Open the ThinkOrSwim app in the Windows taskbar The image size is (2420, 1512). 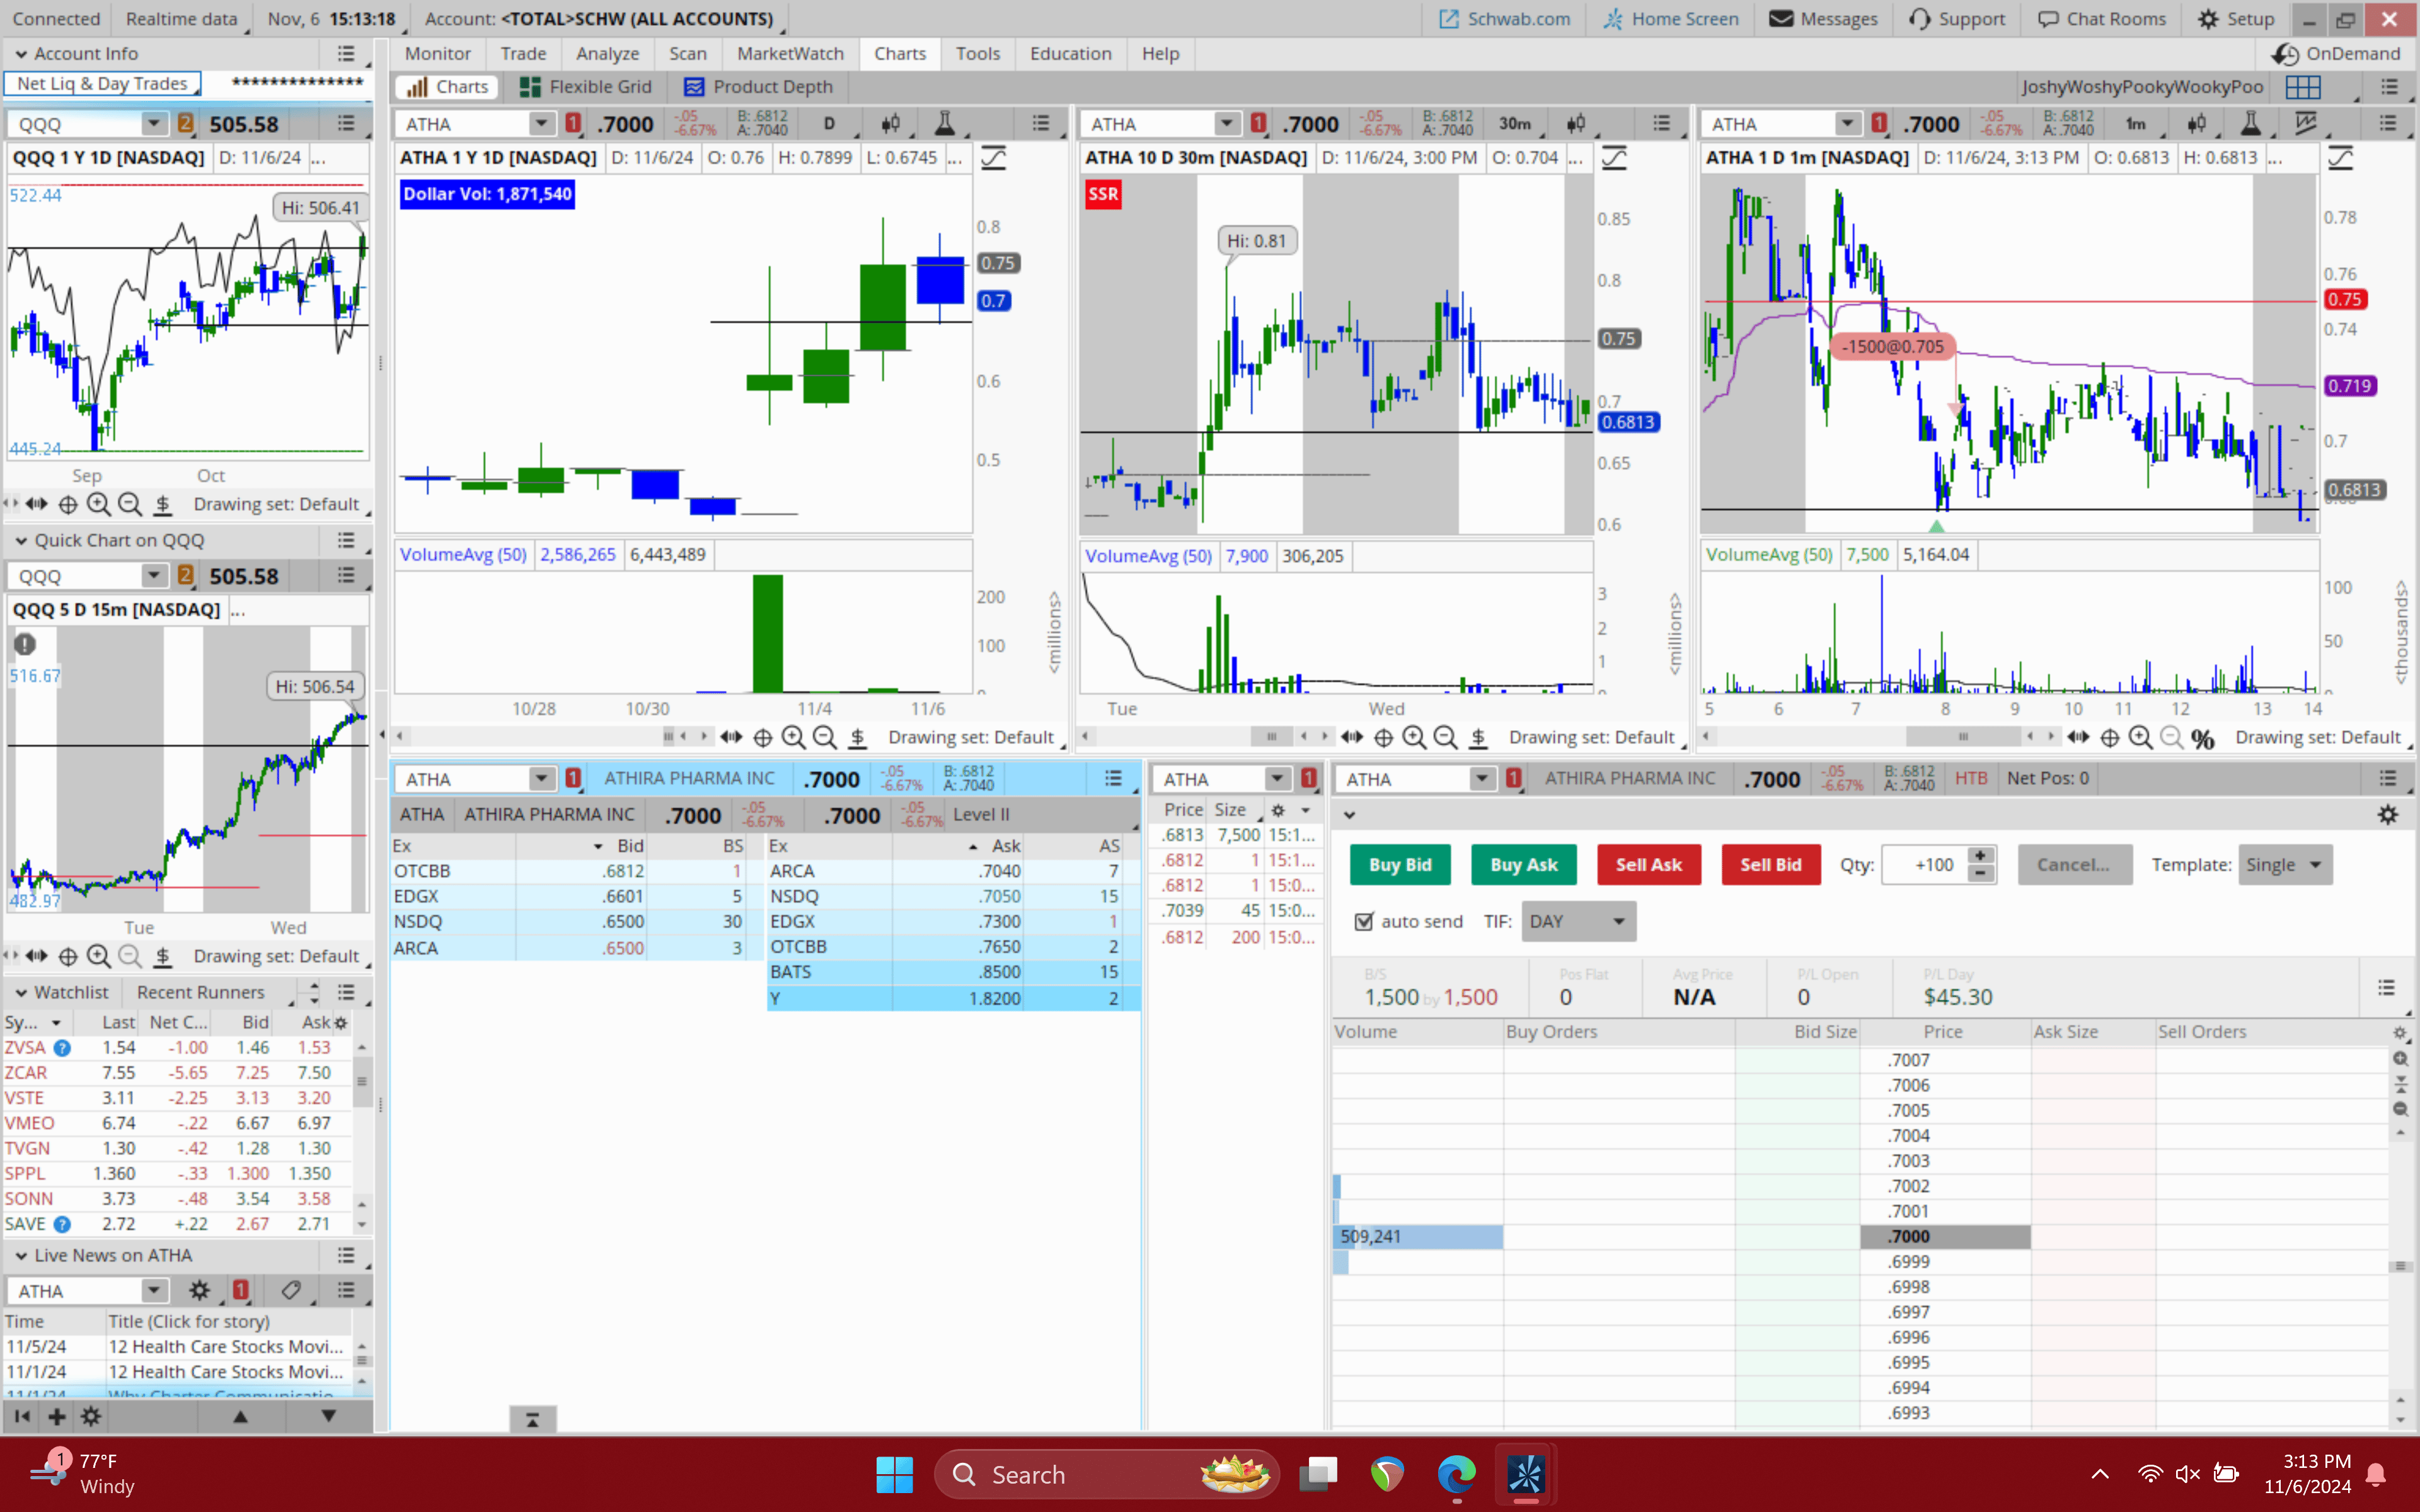click(1525, 1474)
